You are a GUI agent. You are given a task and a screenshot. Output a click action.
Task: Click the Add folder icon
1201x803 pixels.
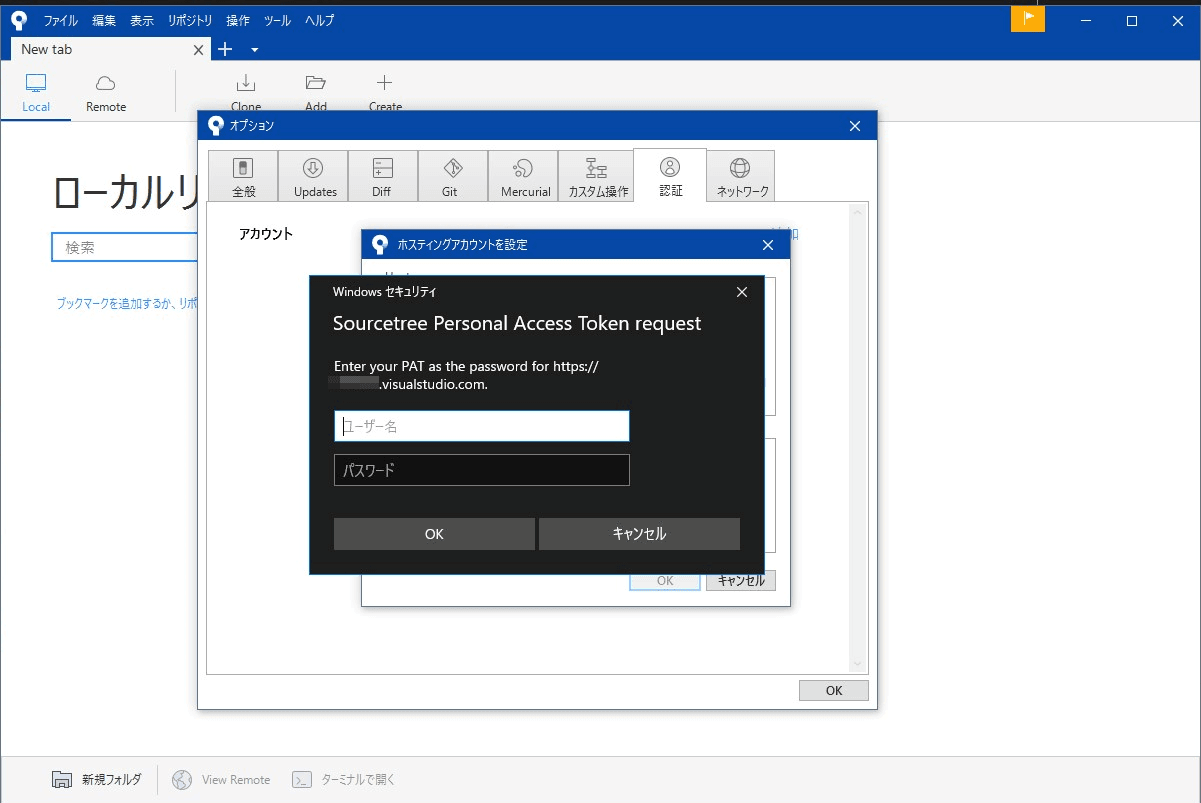coord(316,84)
